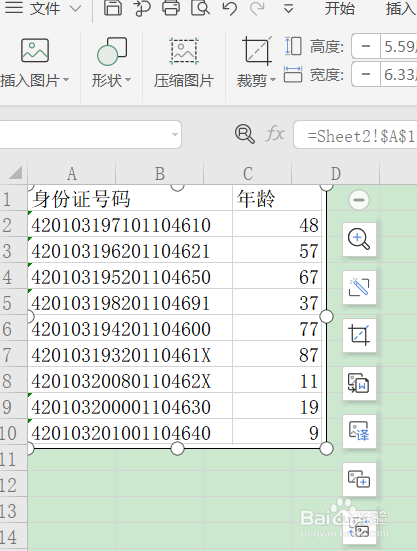Click ID 420103196201104621

[121, 251]
